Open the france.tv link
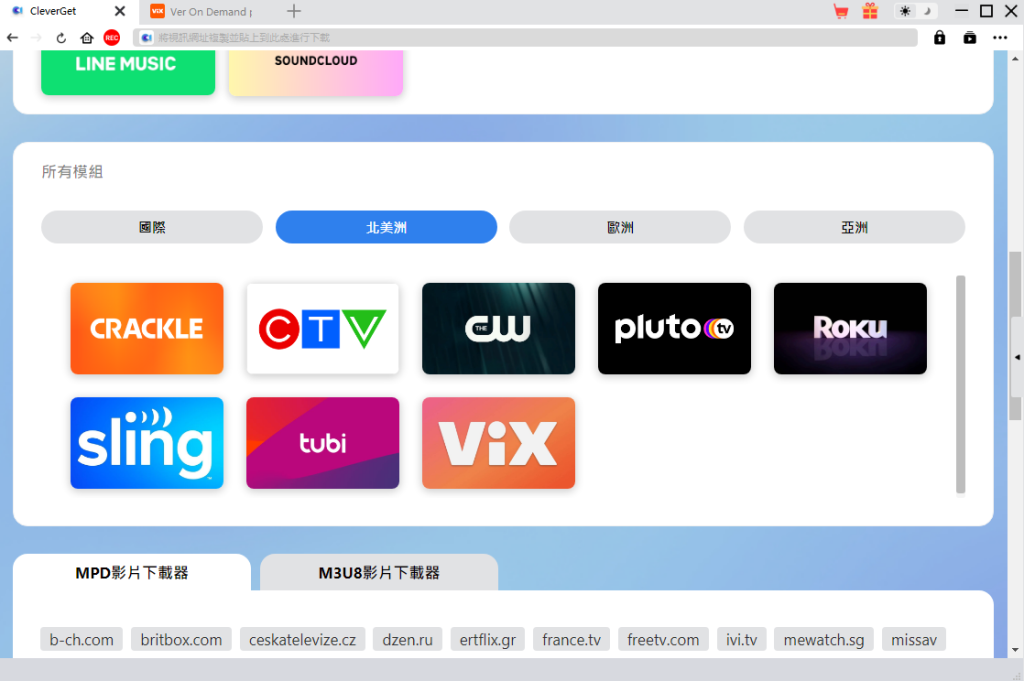Screen dimensions: 1024x681 click(571, 639)
